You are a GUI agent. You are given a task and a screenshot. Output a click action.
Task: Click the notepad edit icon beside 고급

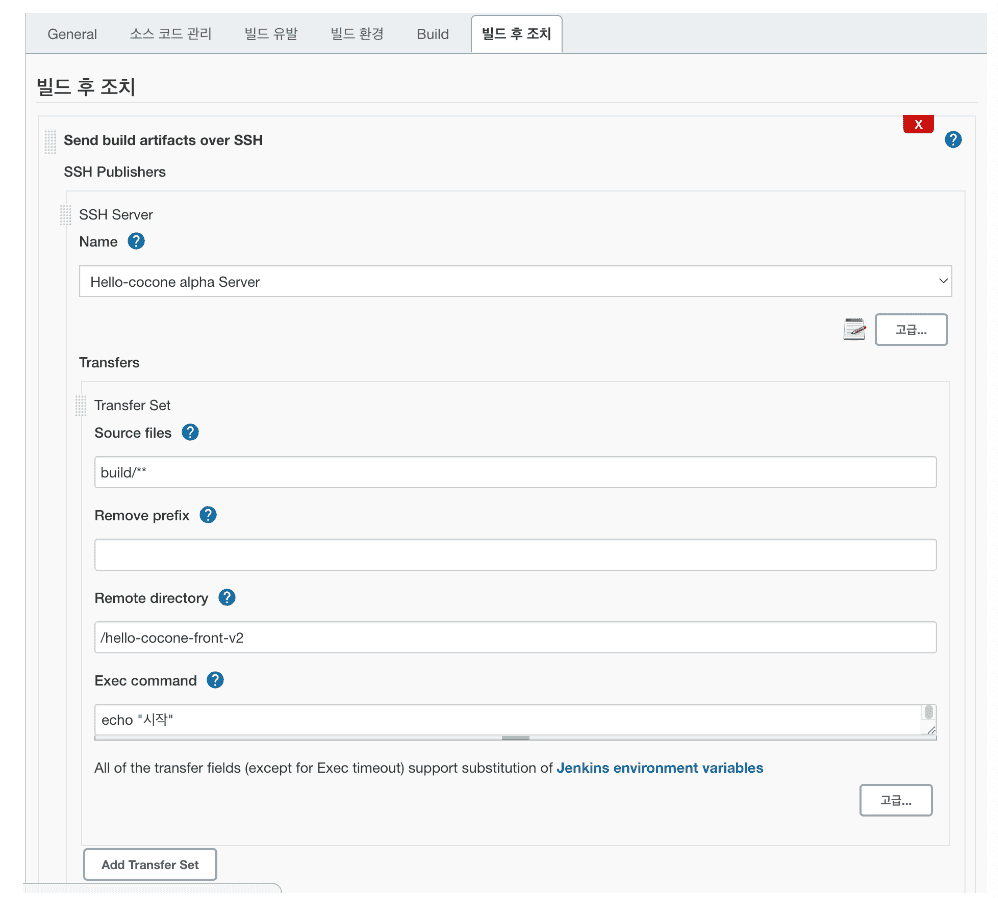tap(854, 329)
